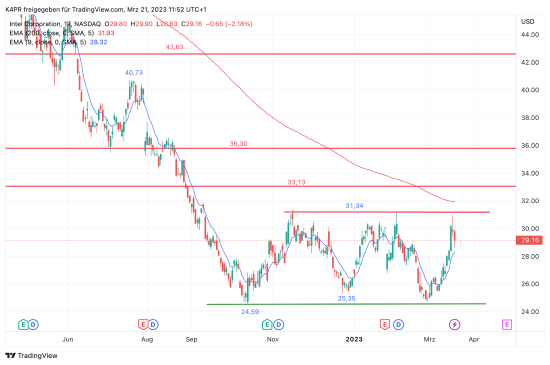550x365 pixels.
Task: Select the green E earnings marker near Nov
Action: 267,325
